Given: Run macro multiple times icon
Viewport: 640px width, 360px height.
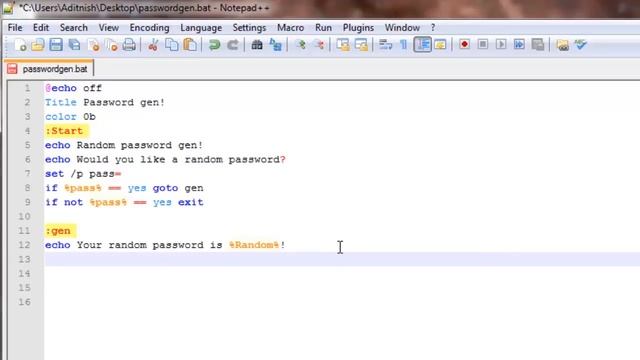Looking at the screenshot, I should coord(519,44).
